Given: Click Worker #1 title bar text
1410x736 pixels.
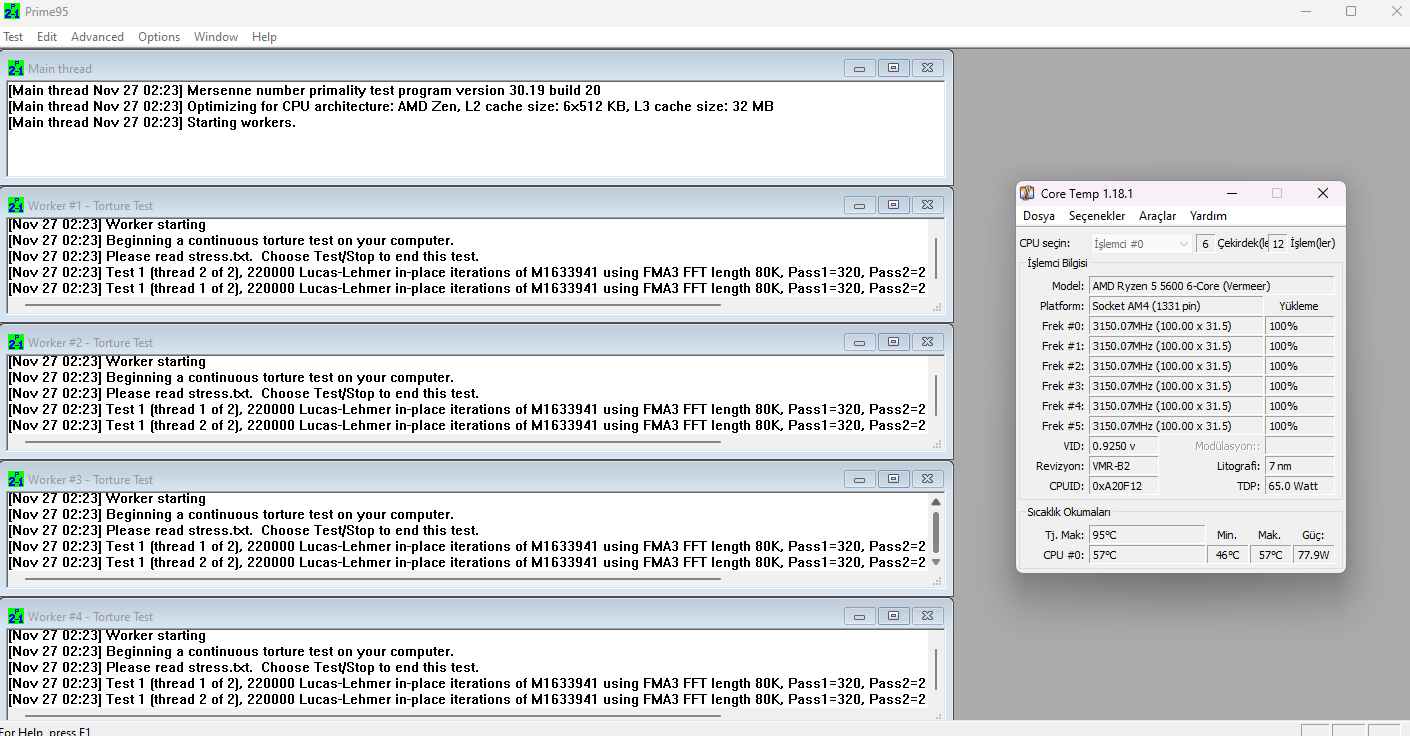Looking at the screenshot, I should (x=91, y=205).
